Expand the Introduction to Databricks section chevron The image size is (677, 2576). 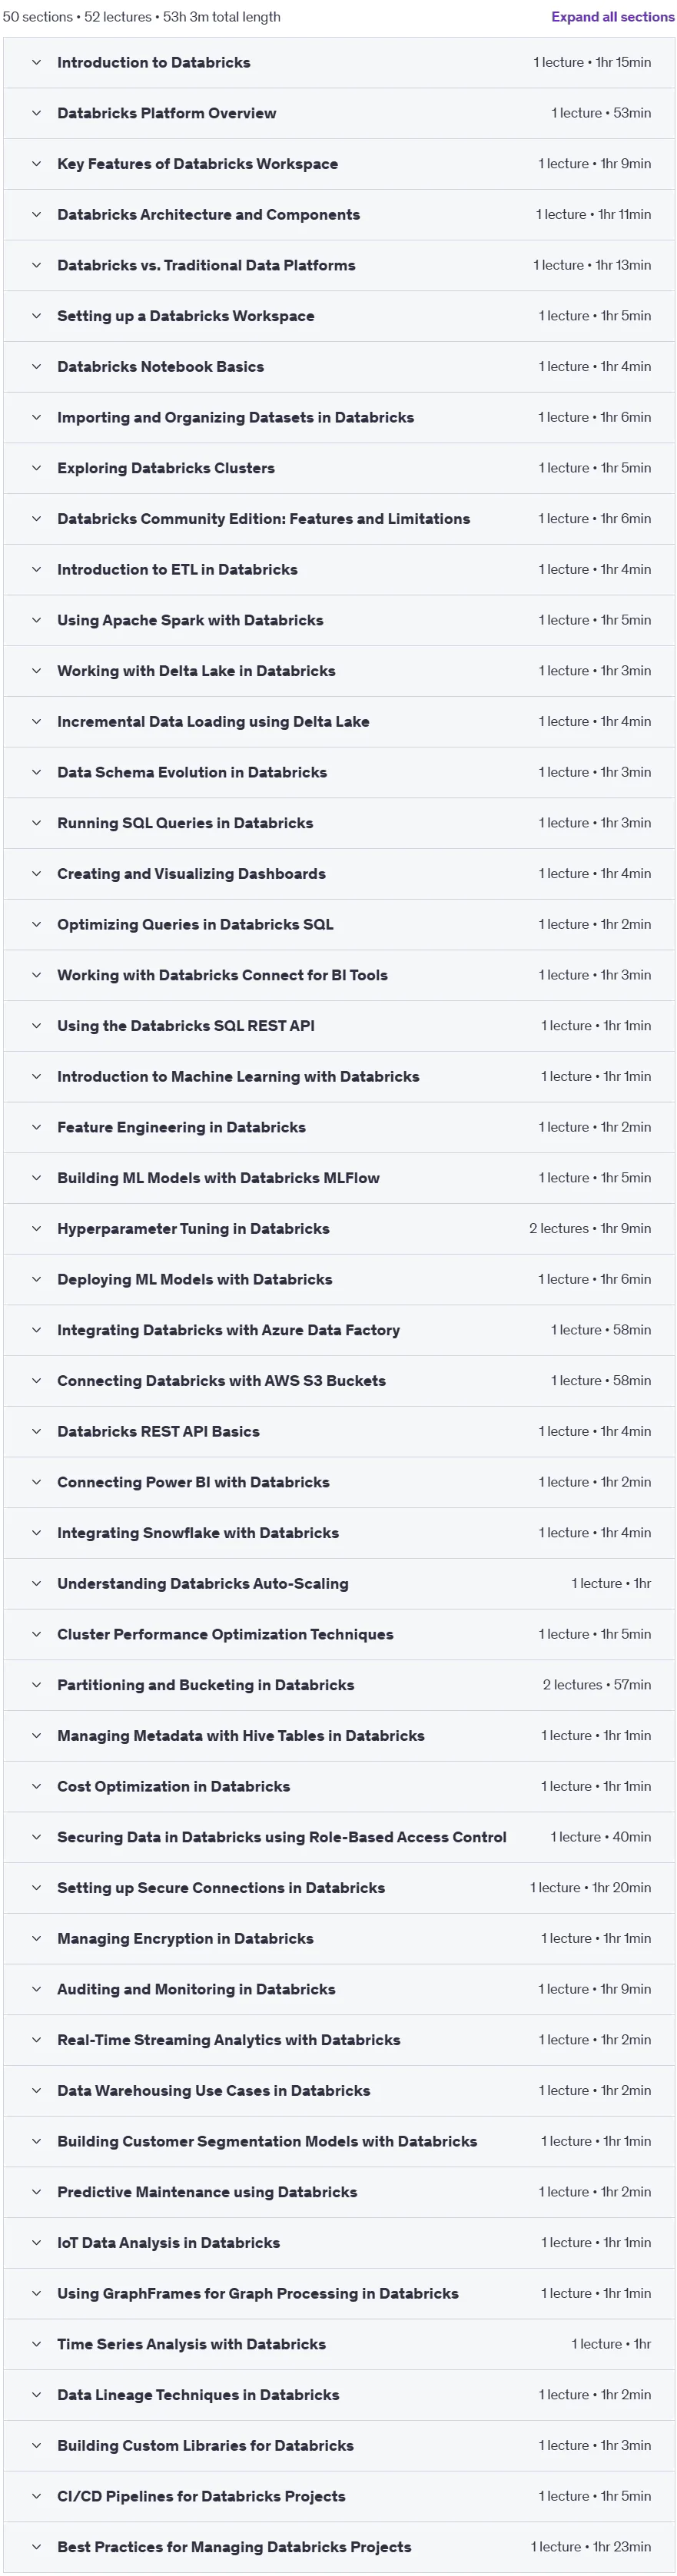pyautogui.click(x=36, y=62)
